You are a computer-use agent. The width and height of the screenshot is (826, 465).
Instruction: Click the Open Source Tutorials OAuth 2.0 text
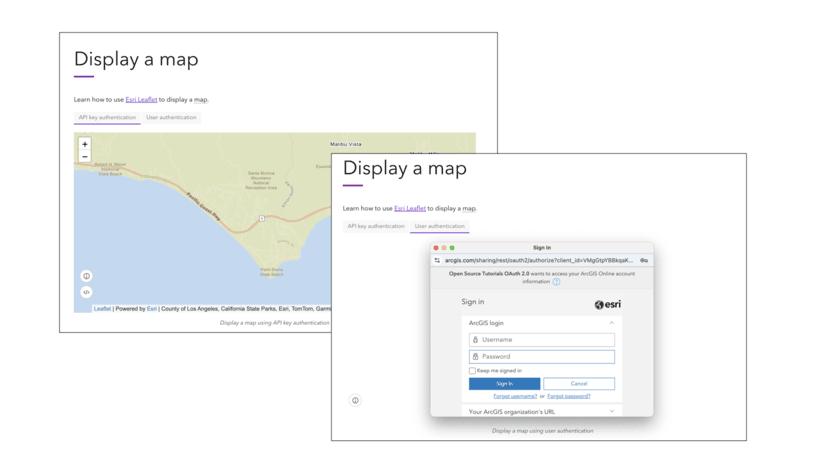click(489, 273)
